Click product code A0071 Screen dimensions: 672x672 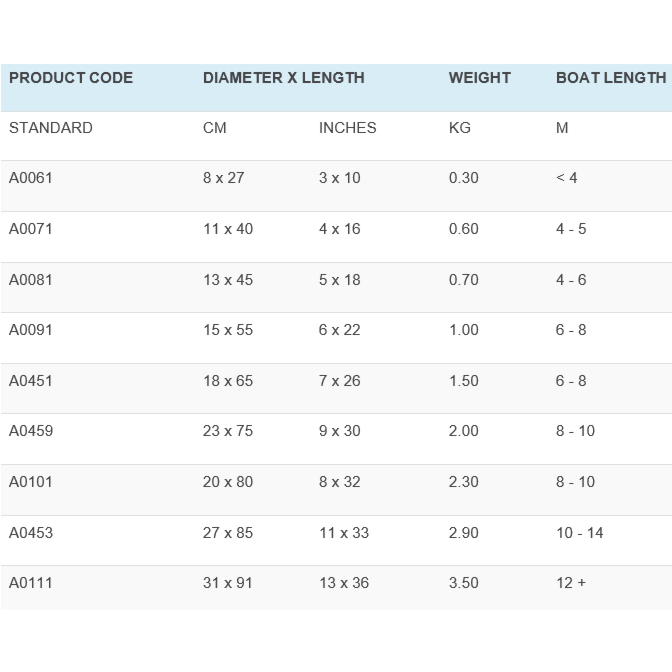(31, 229)
